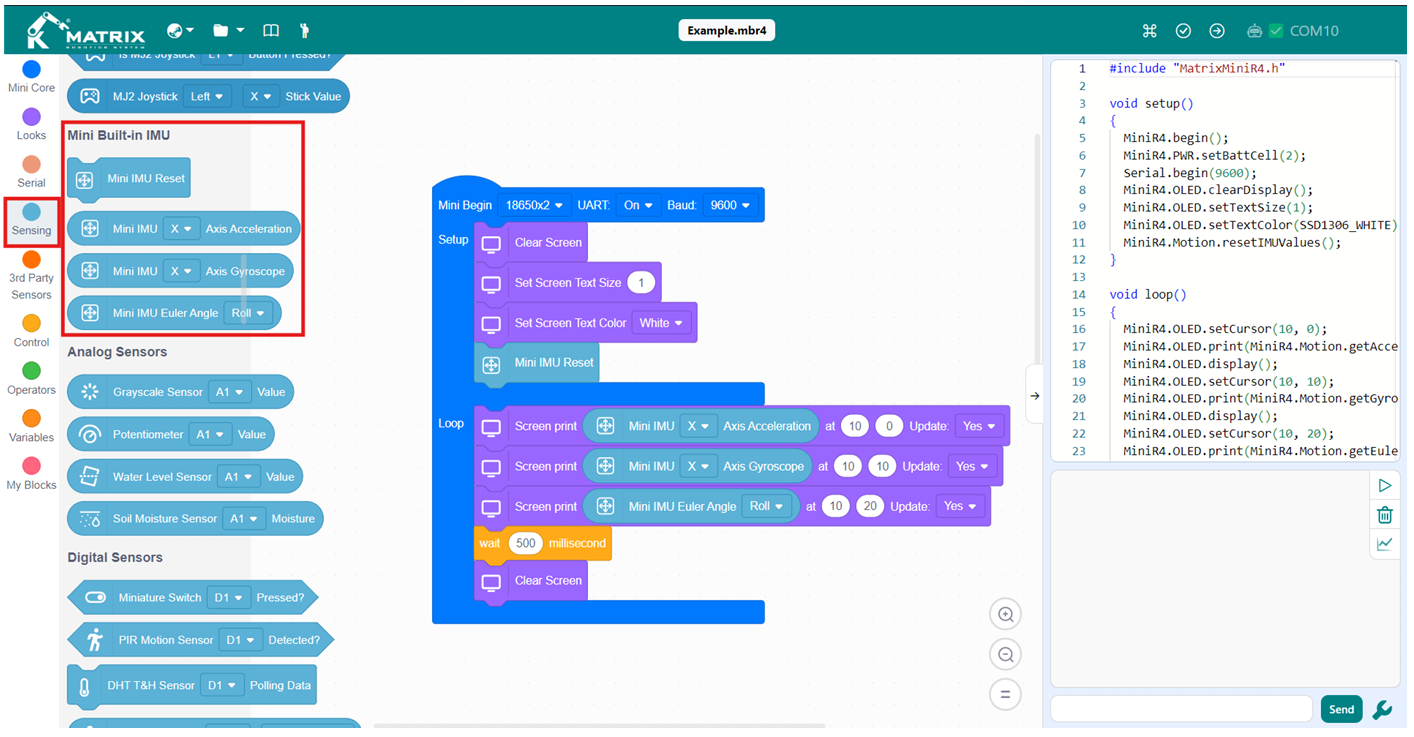Viewport: 1414px width, 737px height.
Task: Open Miniature Switch D1 port dropdown
Action: 228,598
